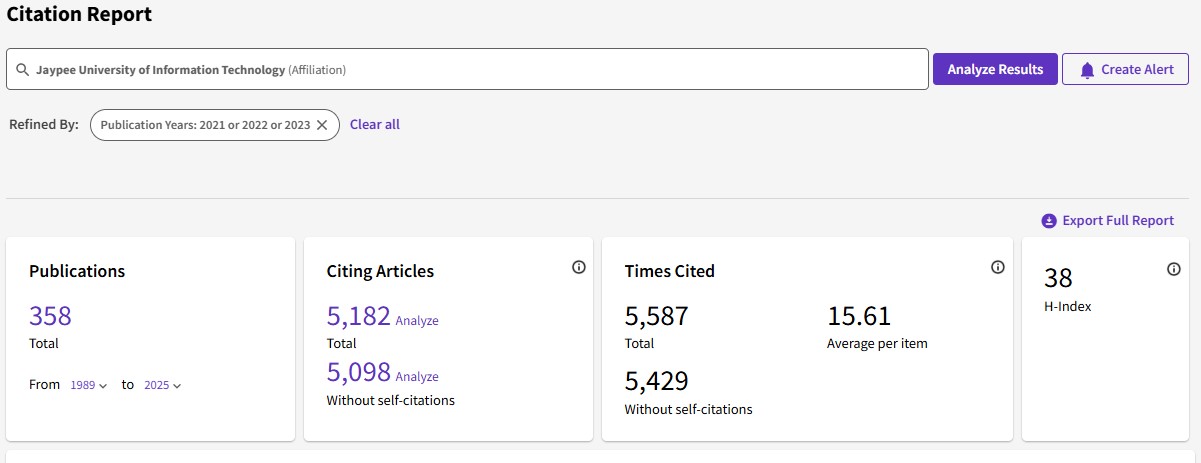Click the Export Full Report download icon
This screenshot has height=463, width=1201.
1049,221
